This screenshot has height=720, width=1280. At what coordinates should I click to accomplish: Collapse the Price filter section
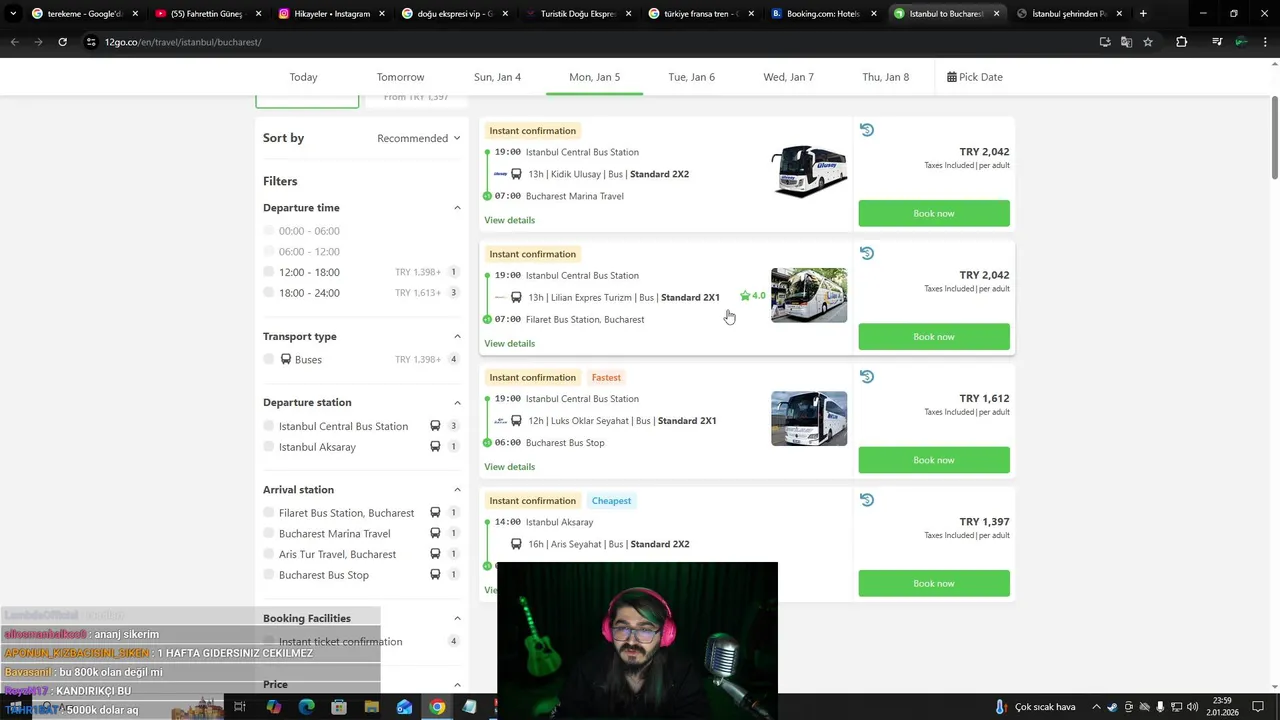click(457, 685)
